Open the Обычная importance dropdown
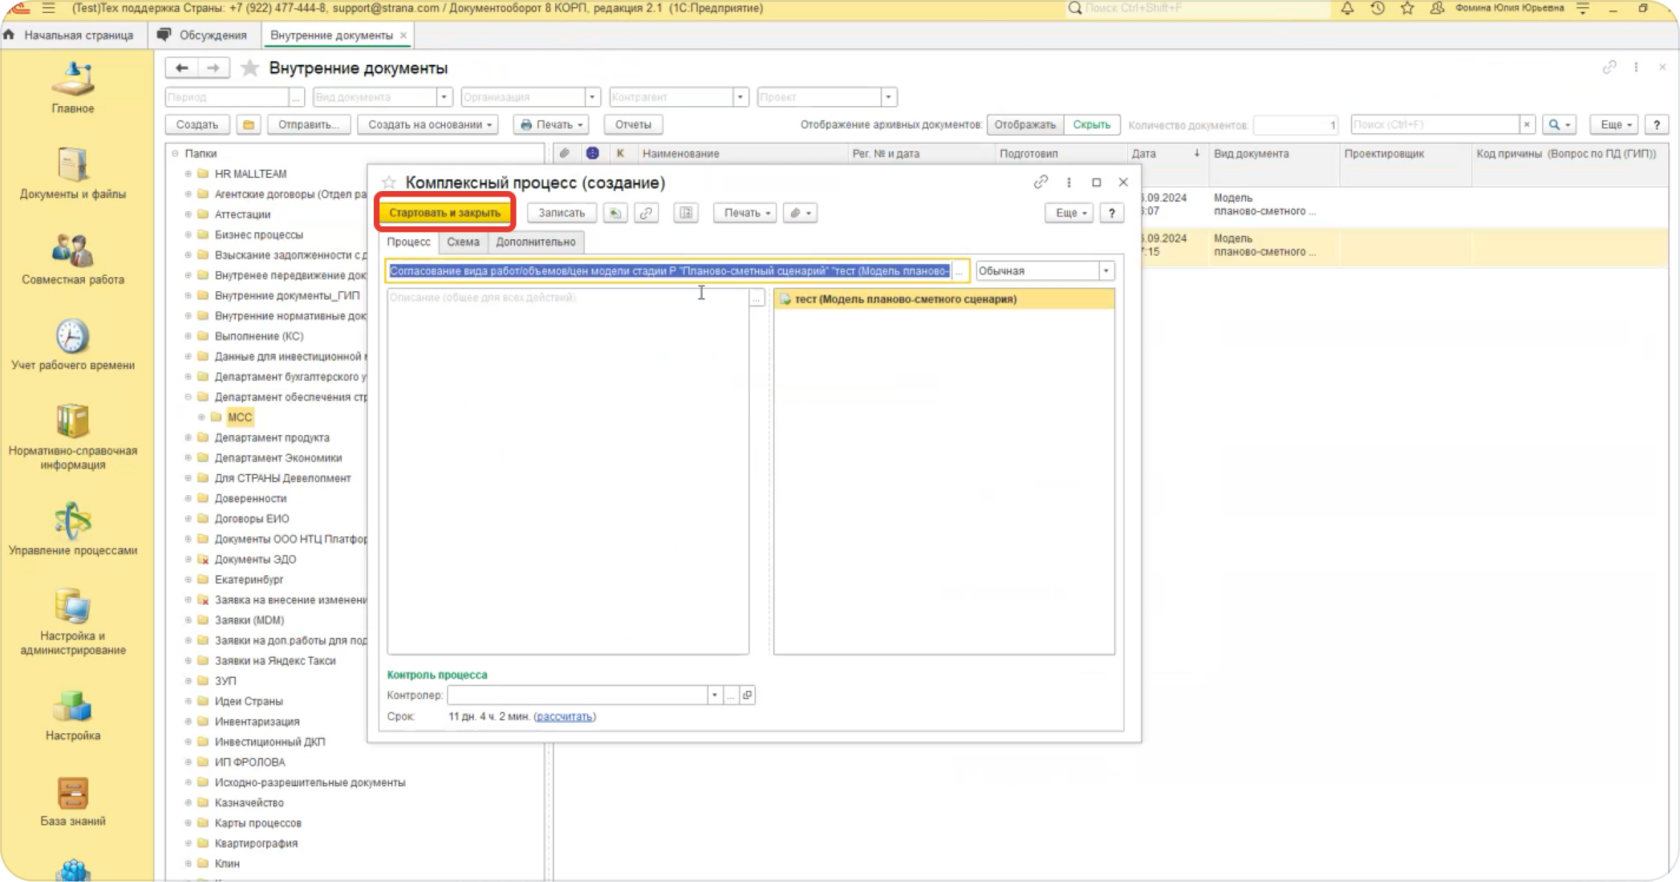This screenshot has height=882, width=1680. pyautogui.click(x=1106, y=271)
